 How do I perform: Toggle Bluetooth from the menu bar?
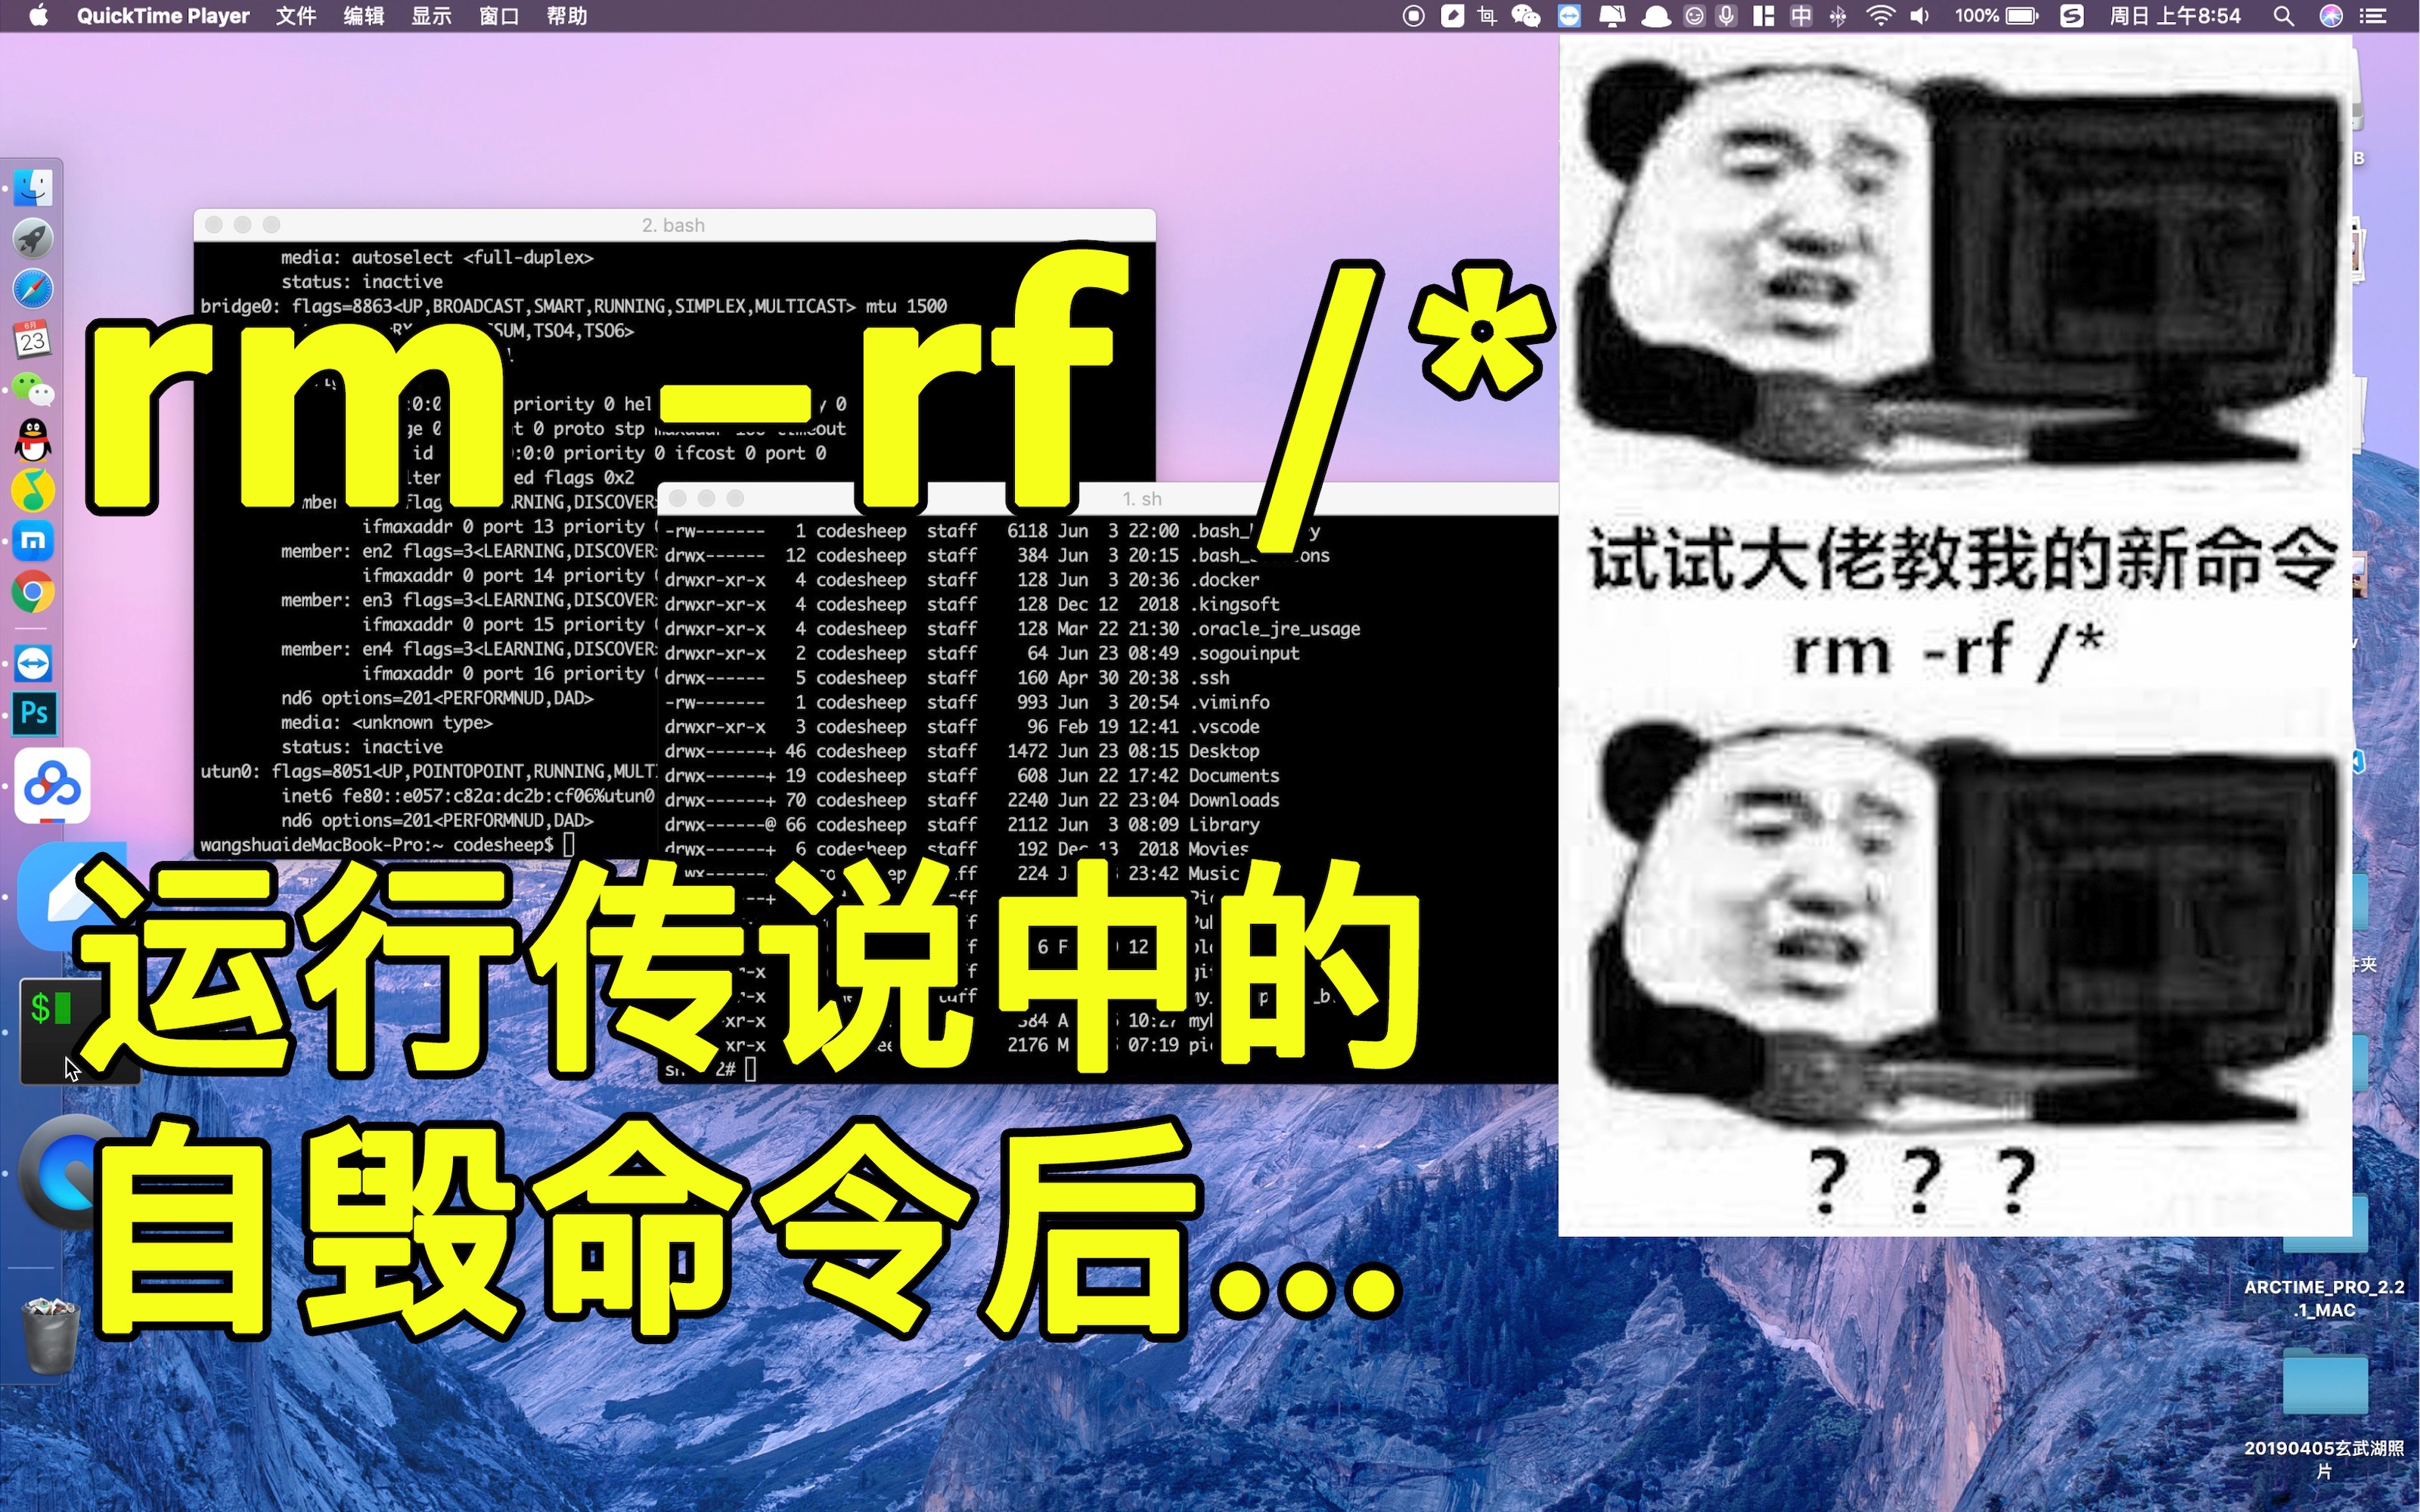tap(1839, 15)
